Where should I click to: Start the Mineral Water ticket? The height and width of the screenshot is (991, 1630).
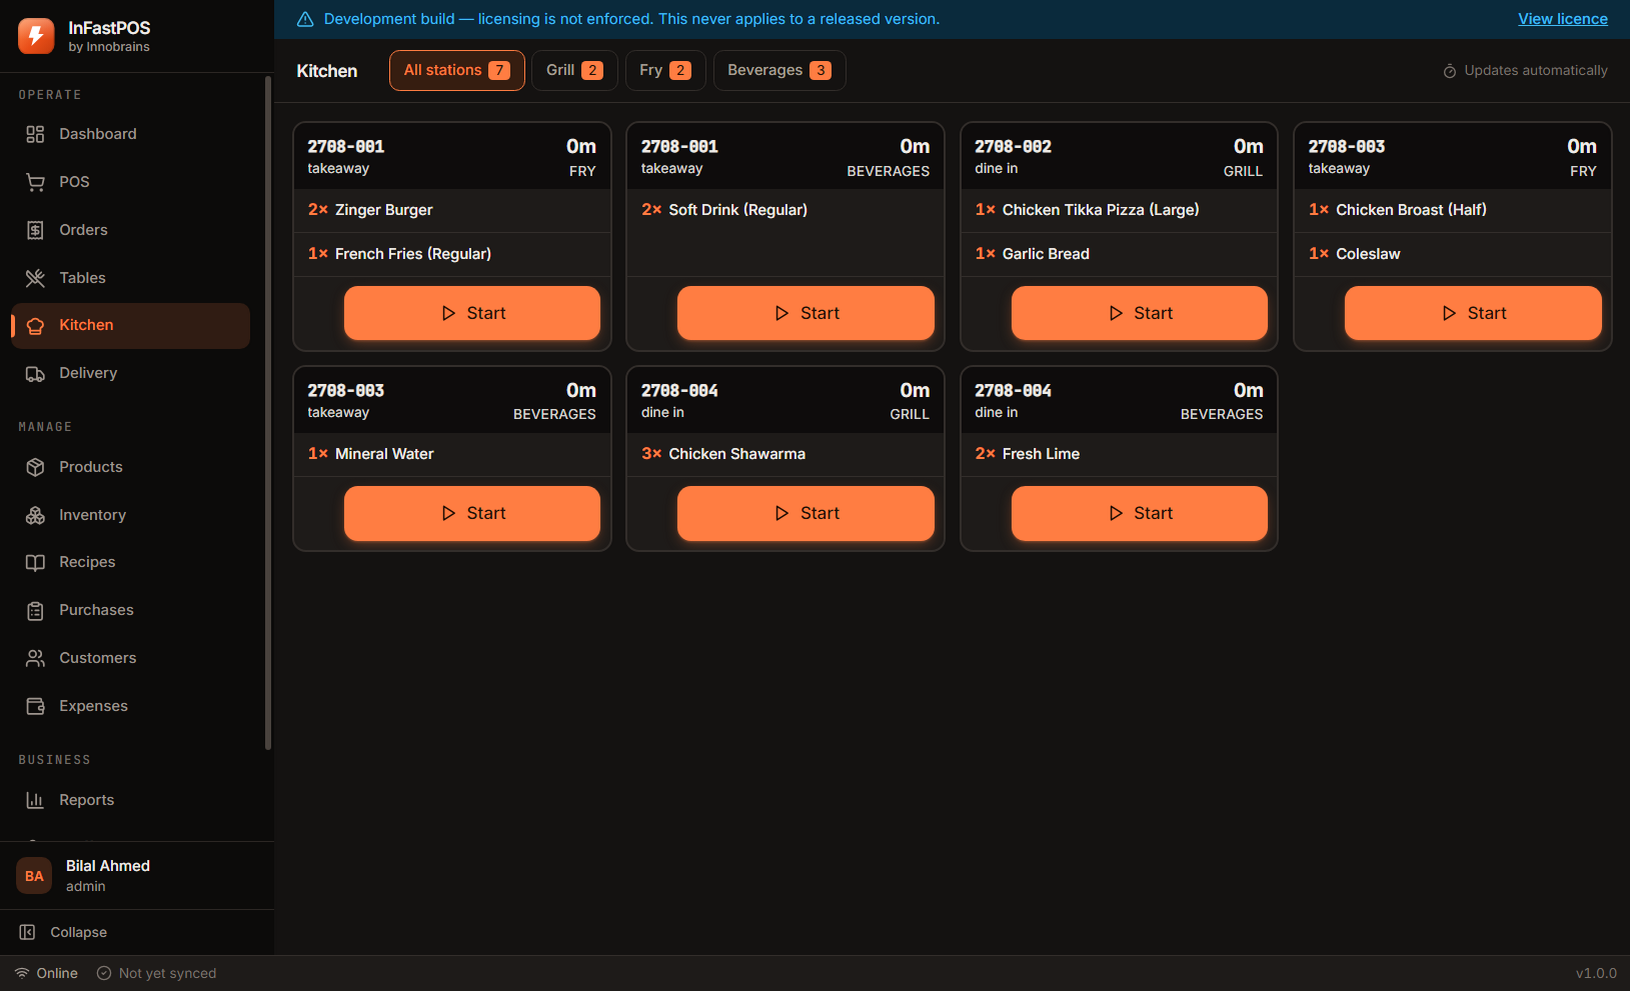(x=472, y=513)
